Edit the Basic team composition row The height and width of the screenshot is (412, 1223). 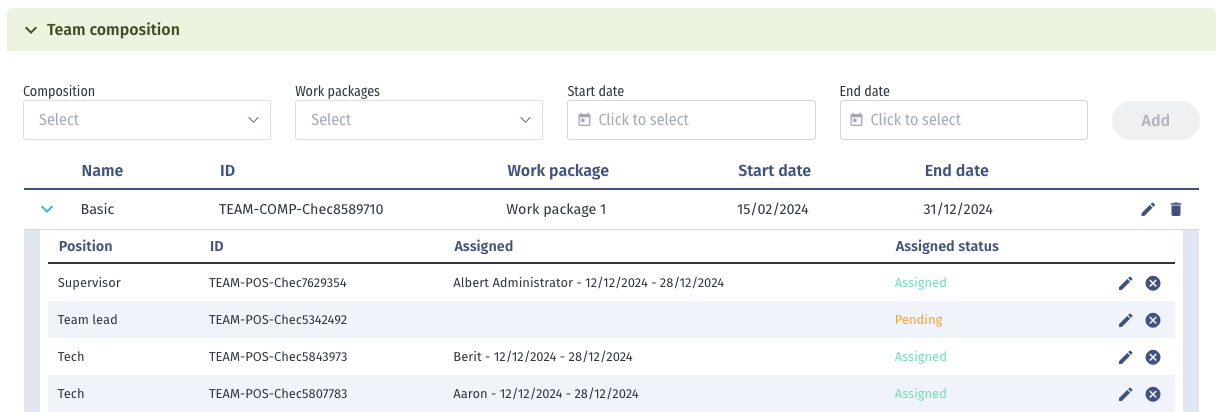pyautogui.click(x=1148, y=209)
